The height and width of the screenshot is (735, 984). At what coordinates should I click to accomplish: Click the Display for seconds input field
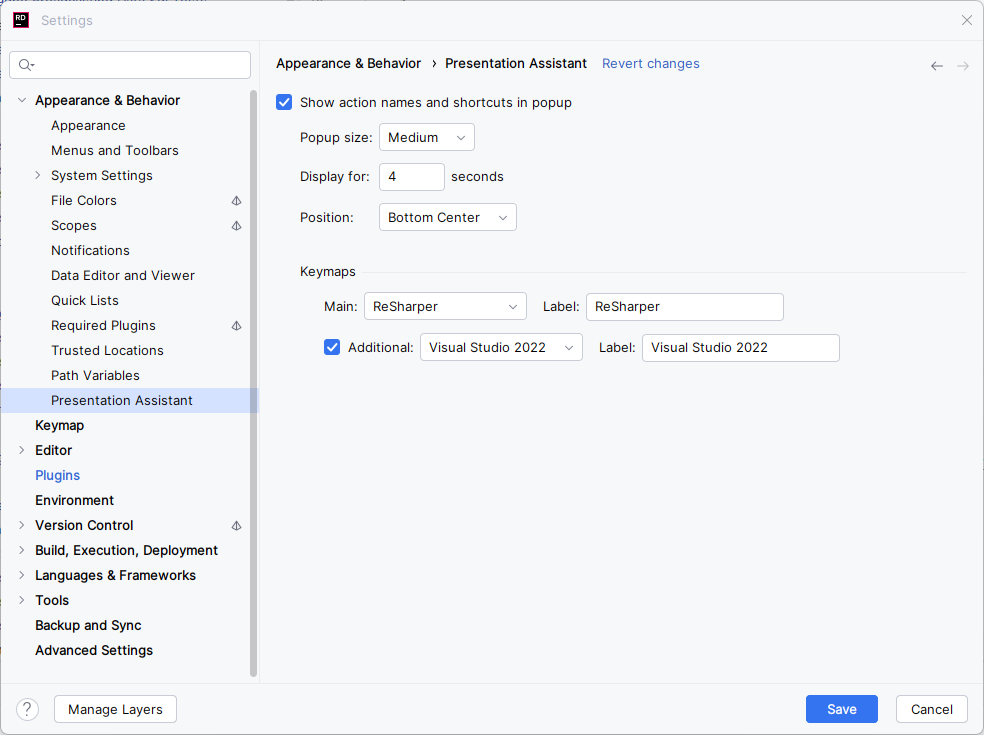pos(411,177)
